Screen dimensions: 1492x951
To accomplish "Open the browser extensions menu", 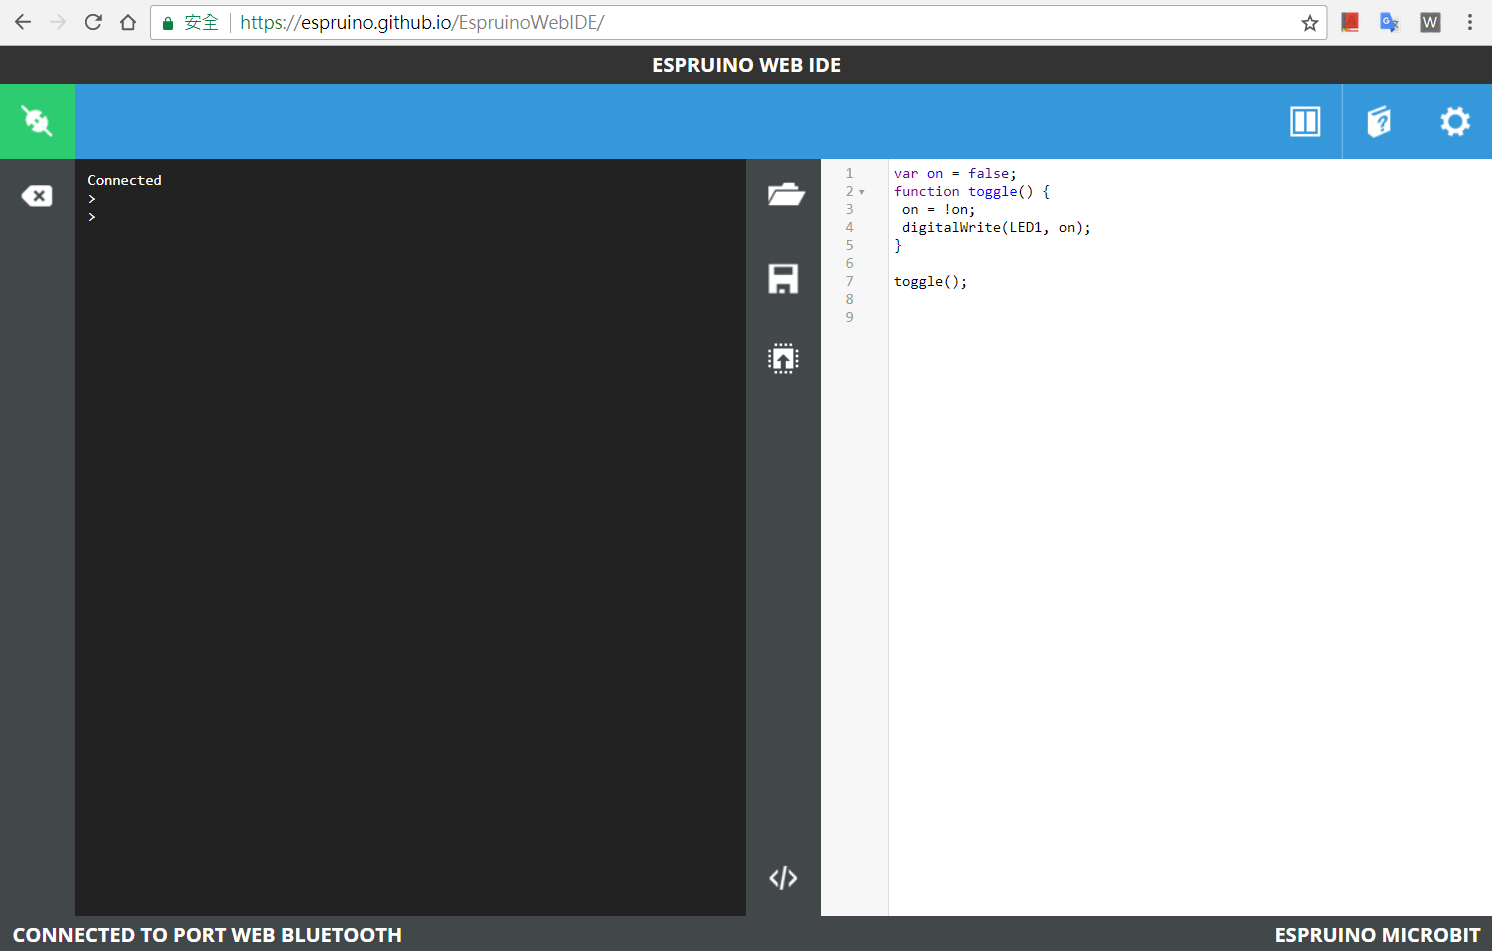I will [x=1350, y=22].
